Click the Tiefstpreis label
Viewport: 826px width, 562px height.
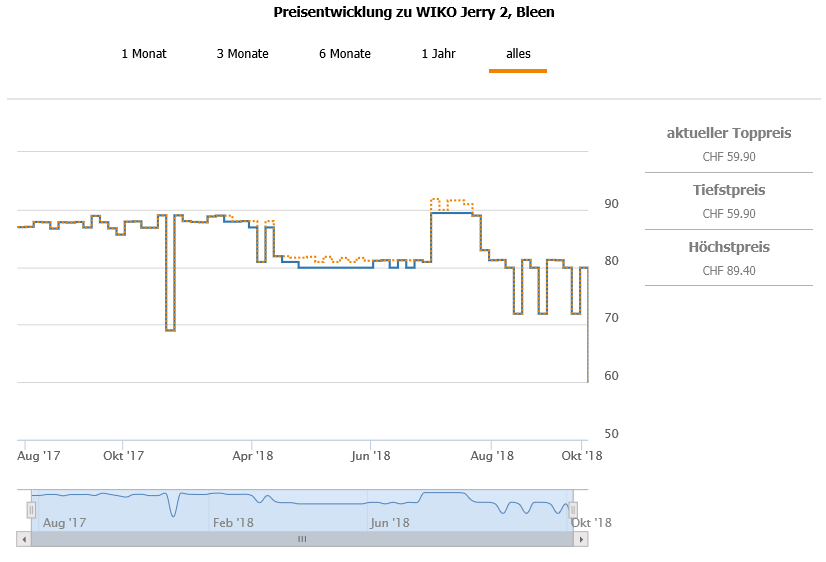coord(729,190)
